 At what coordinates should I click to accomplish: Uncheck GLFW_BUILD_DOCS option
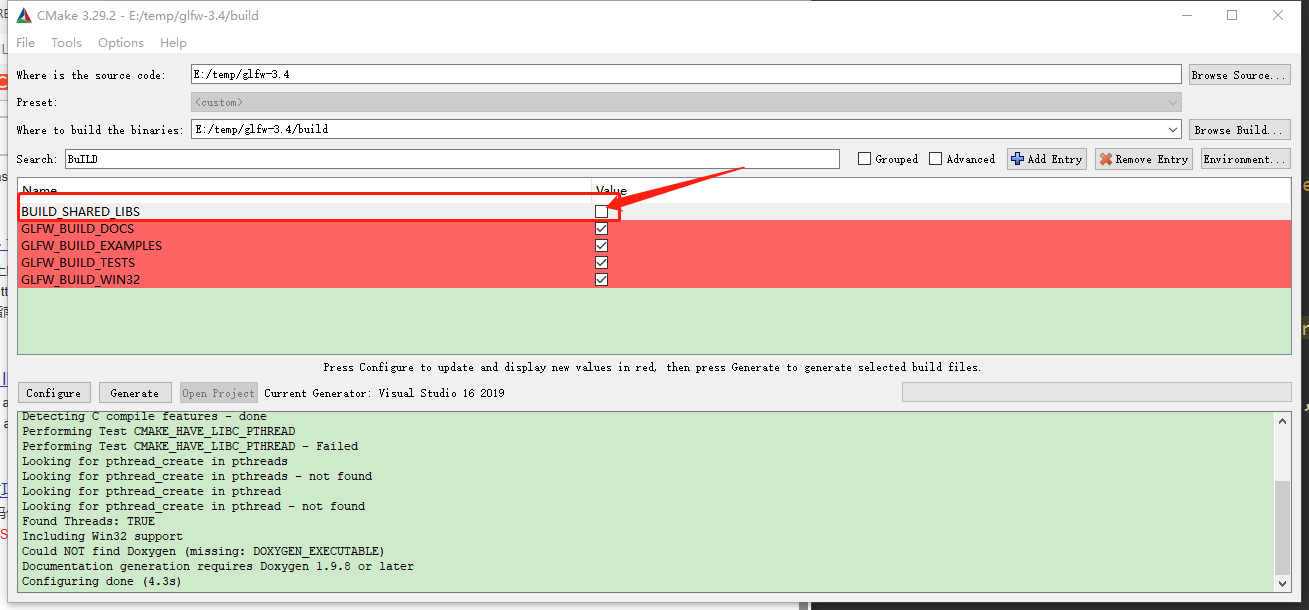[601, 229]
